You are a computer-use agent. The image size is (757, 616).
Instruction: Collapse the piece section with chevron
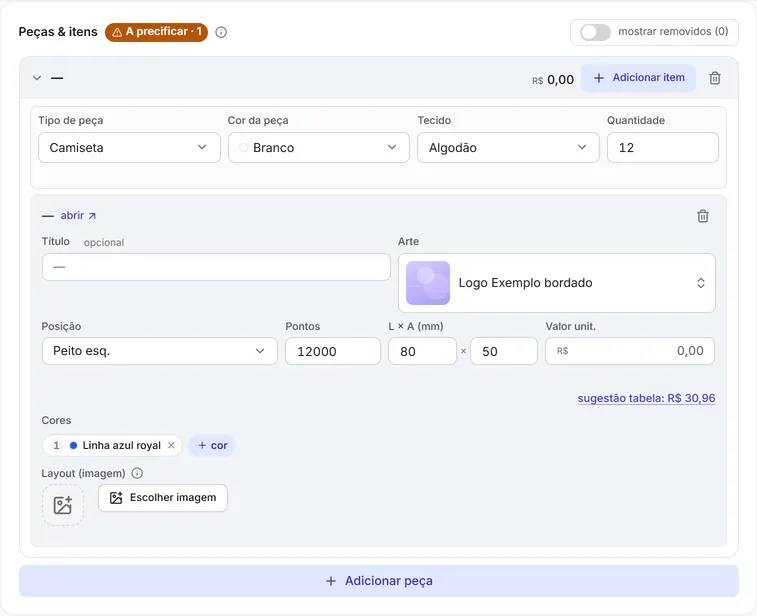point(37,78)
